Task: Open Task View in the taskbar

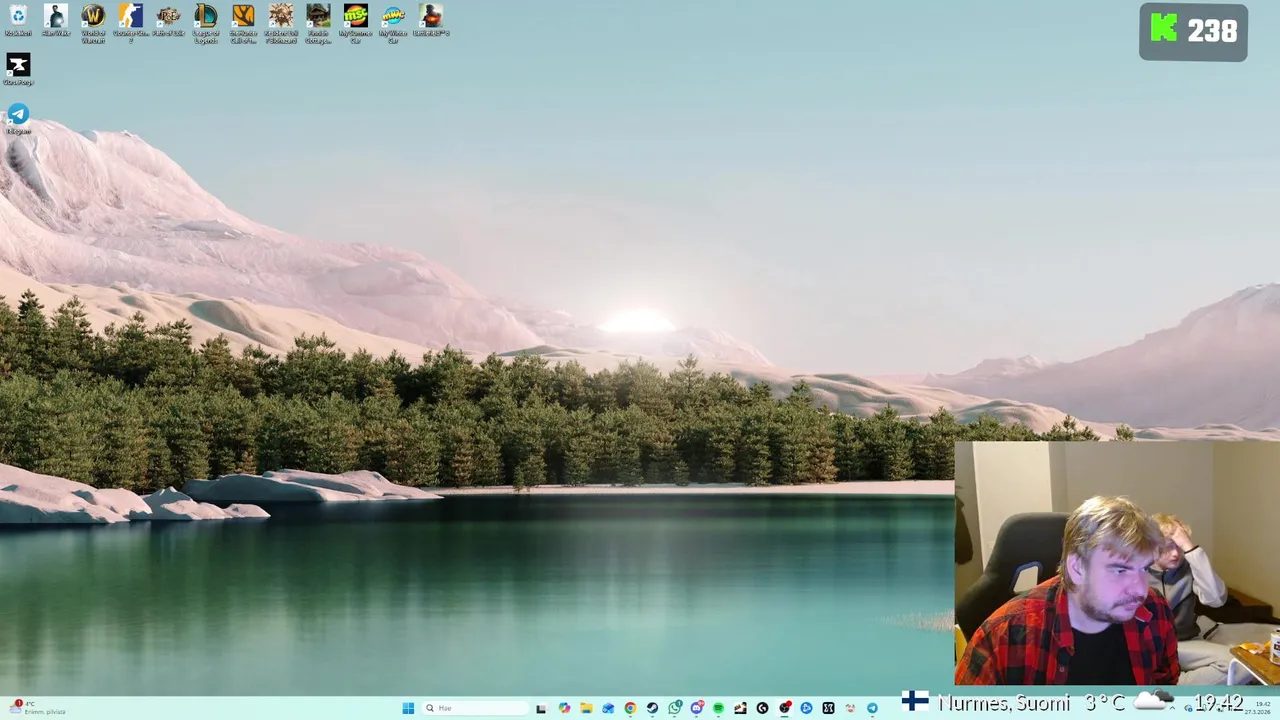Action: (x=541, y=708)
